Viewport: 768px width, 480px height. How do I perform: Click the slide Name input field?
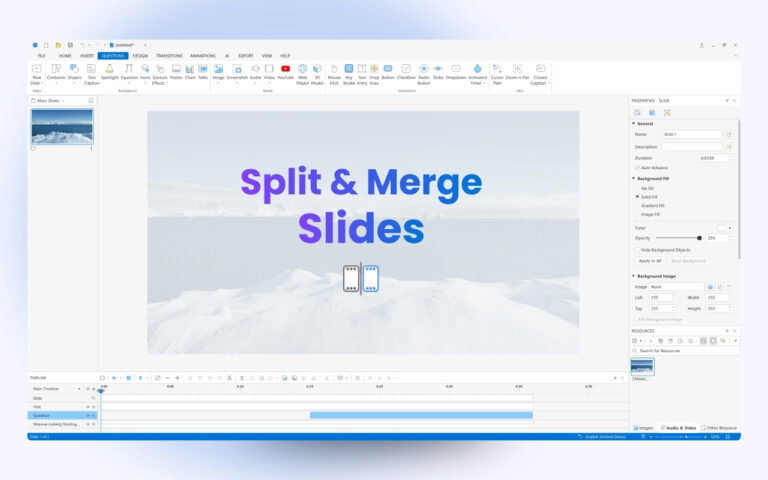pyautogui.click(x=692, y=134)
